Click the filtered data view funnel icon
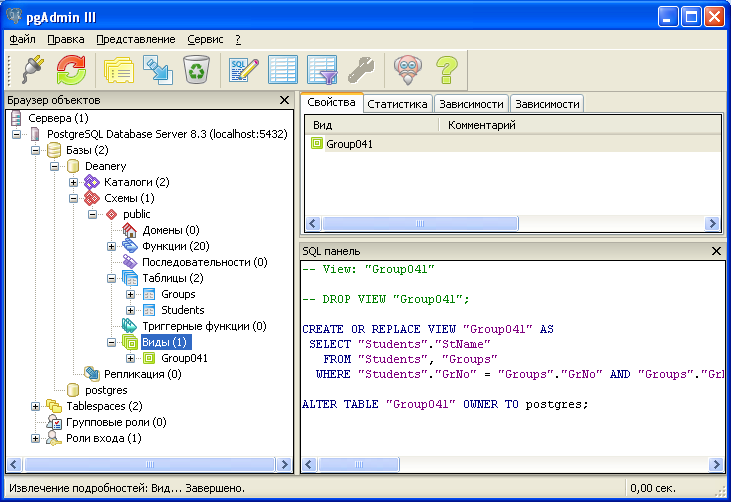This screenshot has height=502, width=731. click(x=323, y=70)
